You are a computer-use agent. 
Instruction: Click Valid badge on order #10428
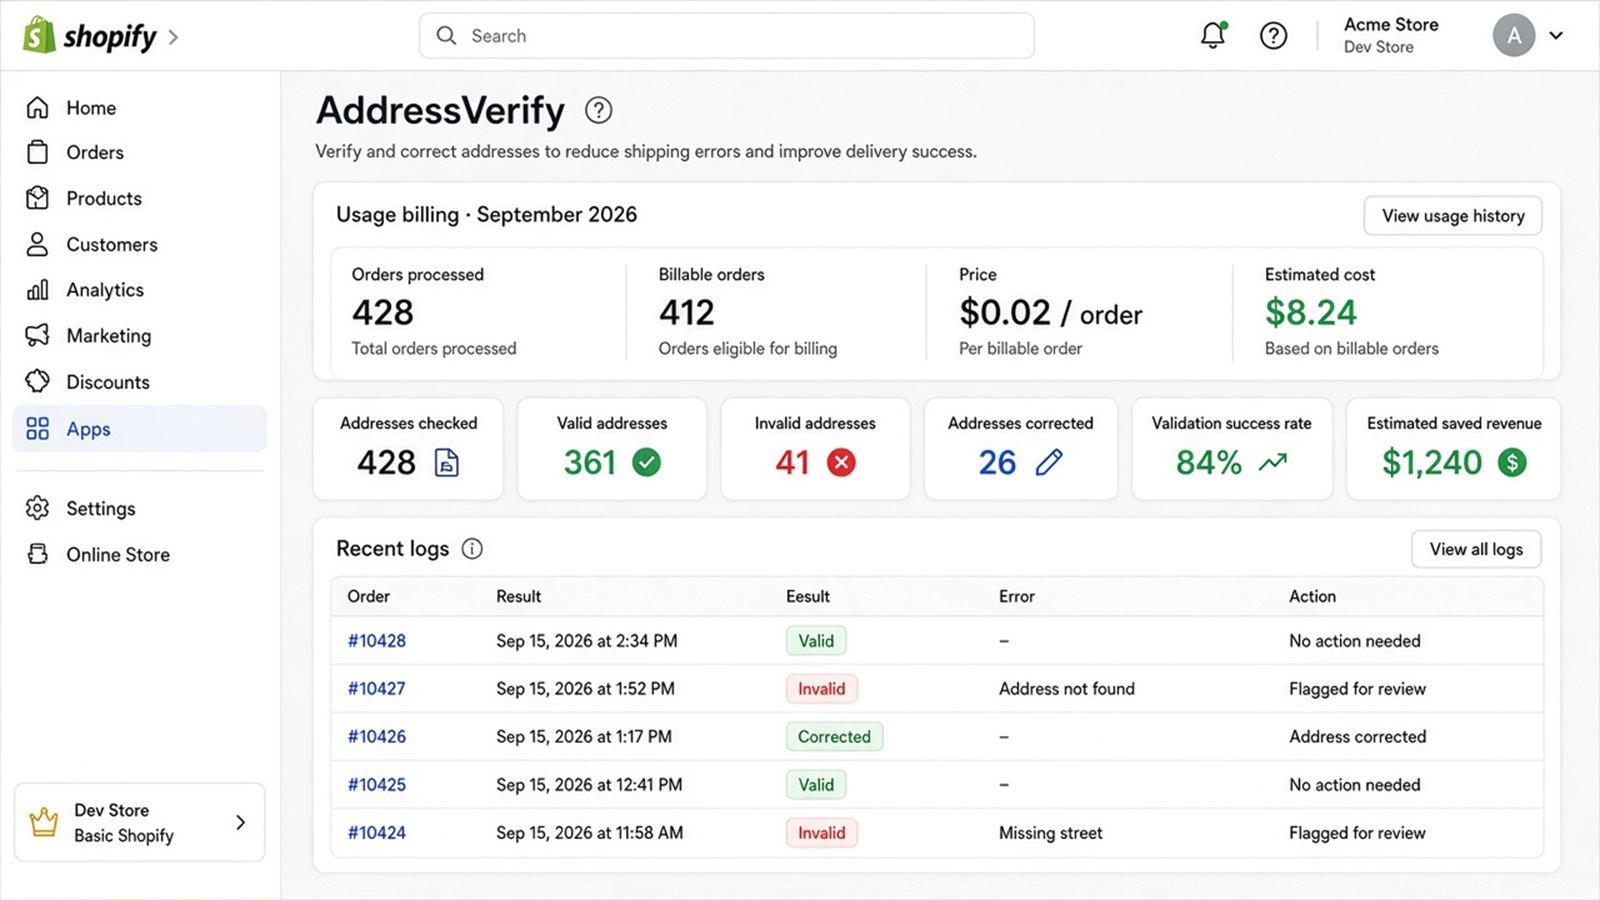816,641
